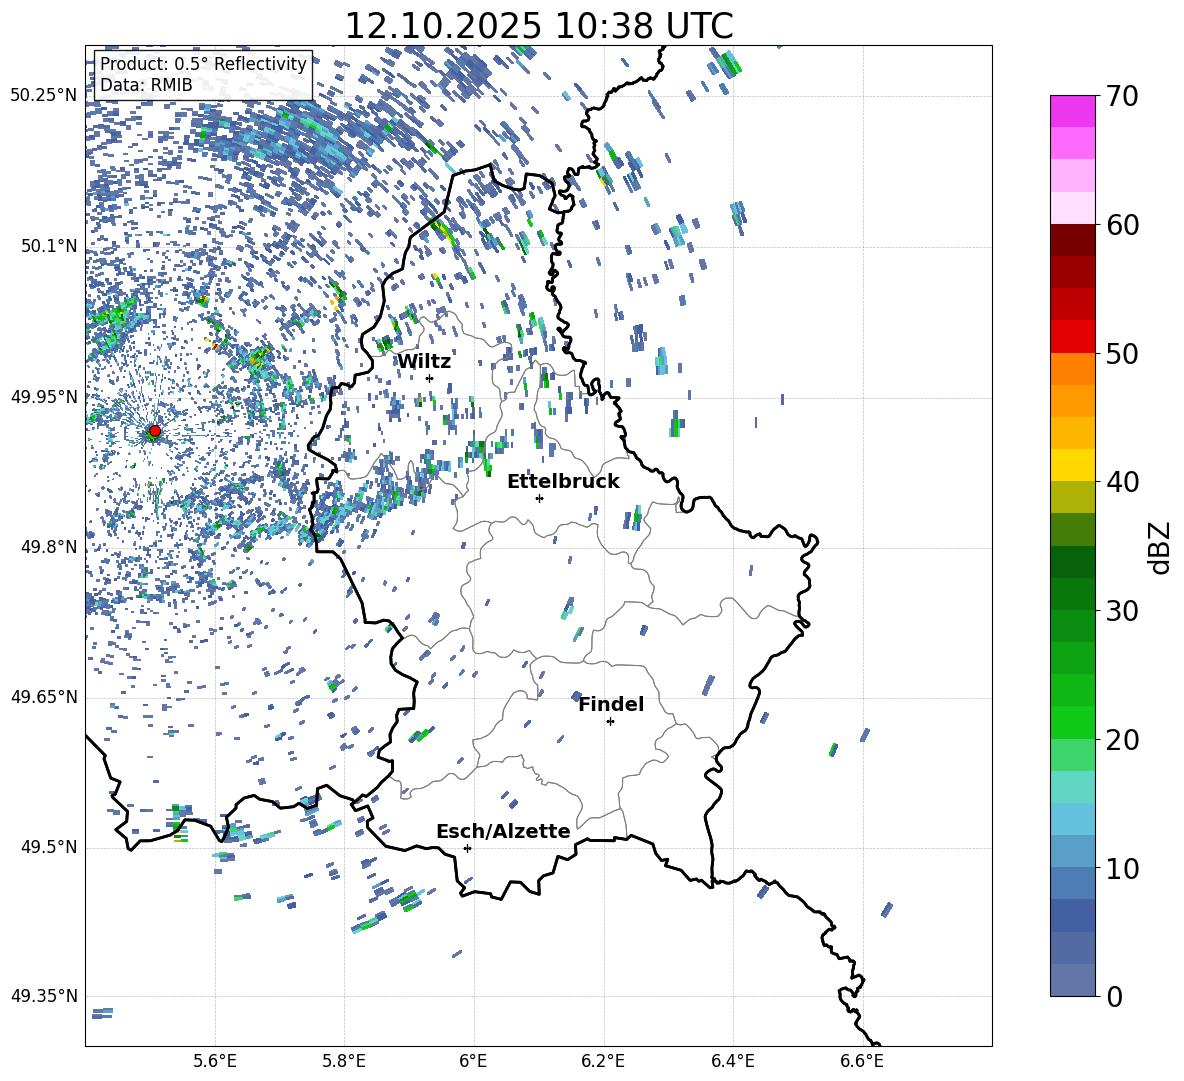Click the 6.6°E longitude label

click(x=862, y=1061)
